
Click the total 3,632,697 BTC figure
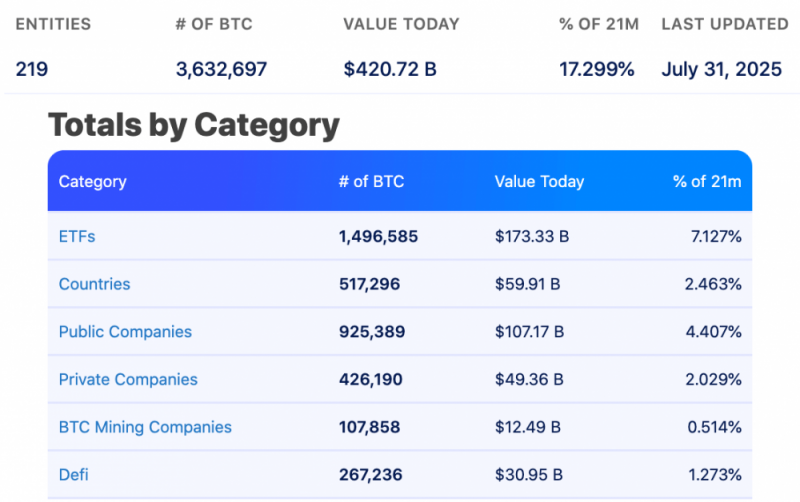tap(221, 69)
